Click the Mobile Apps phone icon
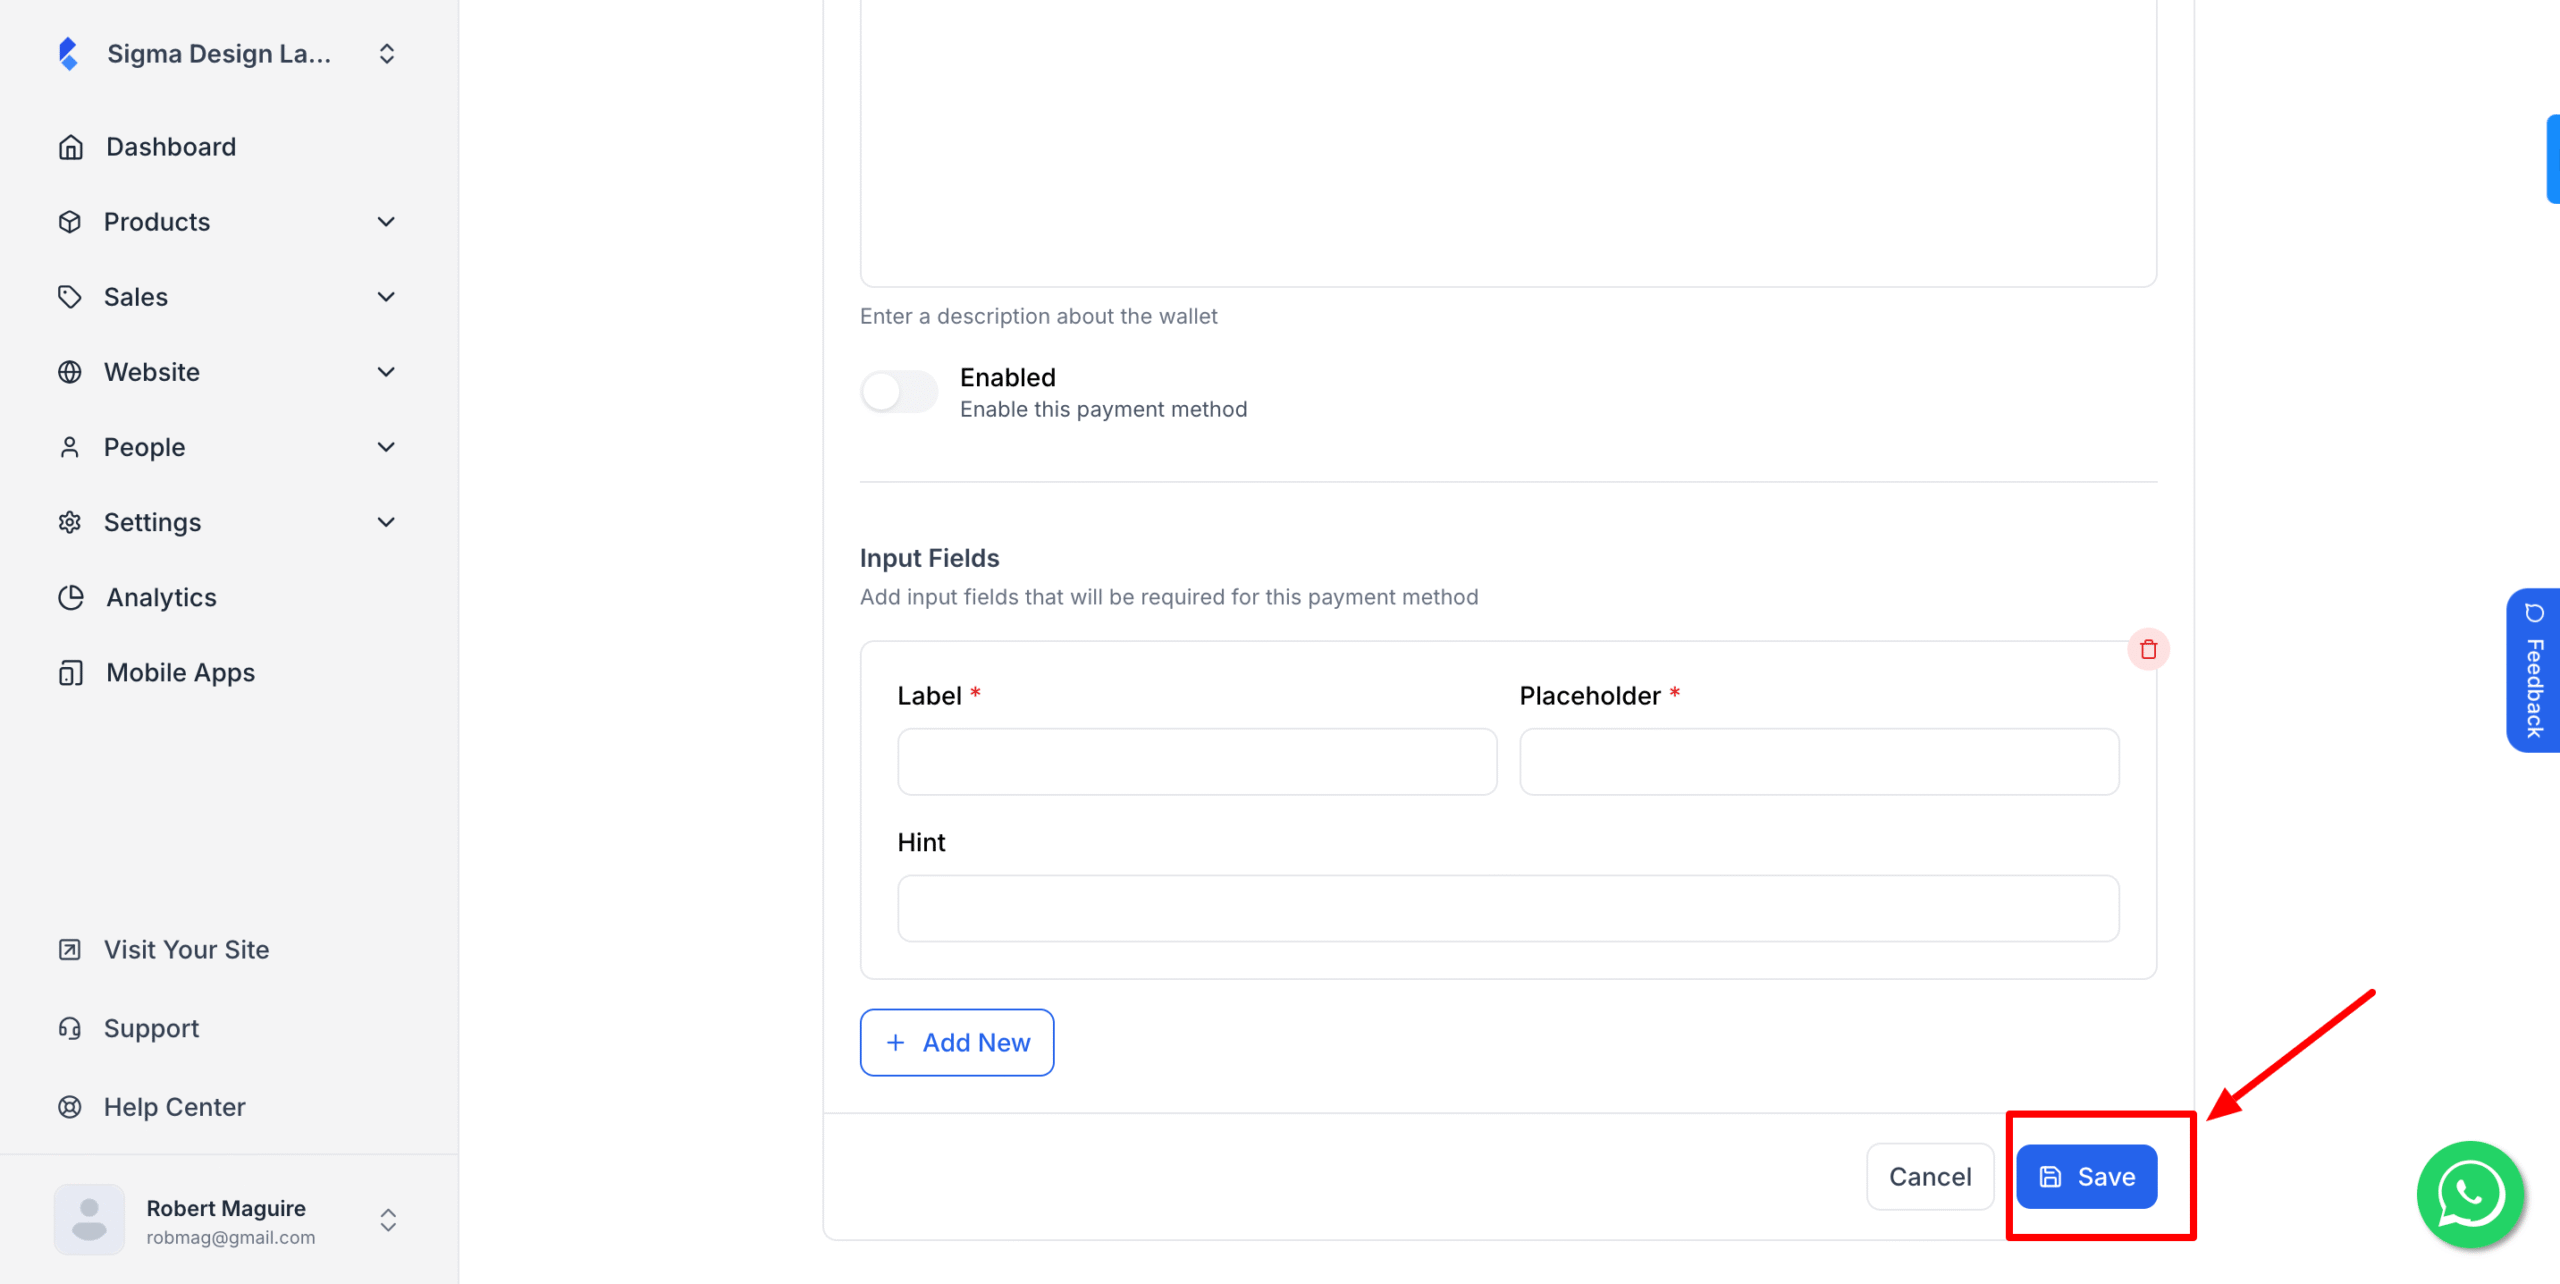Image resolution: width=2560 pixels, height=1284 pixels. click(x=70, y=672)
